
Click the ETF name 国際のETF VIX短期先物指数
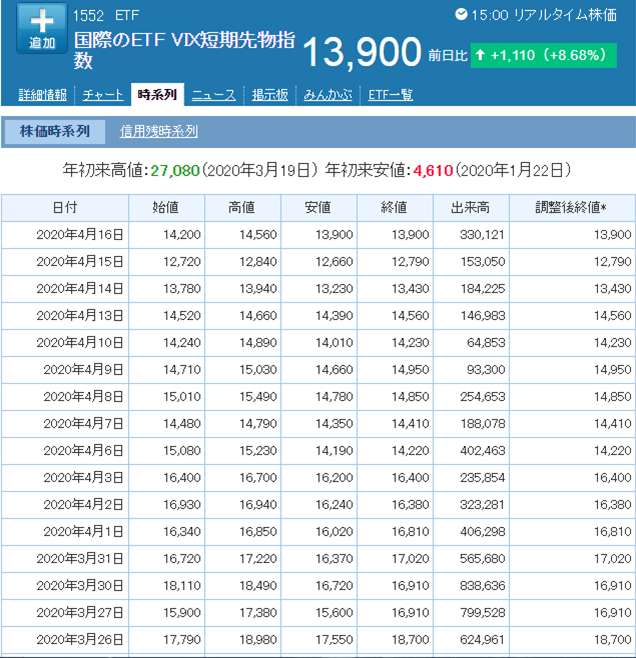coord(185,50)
